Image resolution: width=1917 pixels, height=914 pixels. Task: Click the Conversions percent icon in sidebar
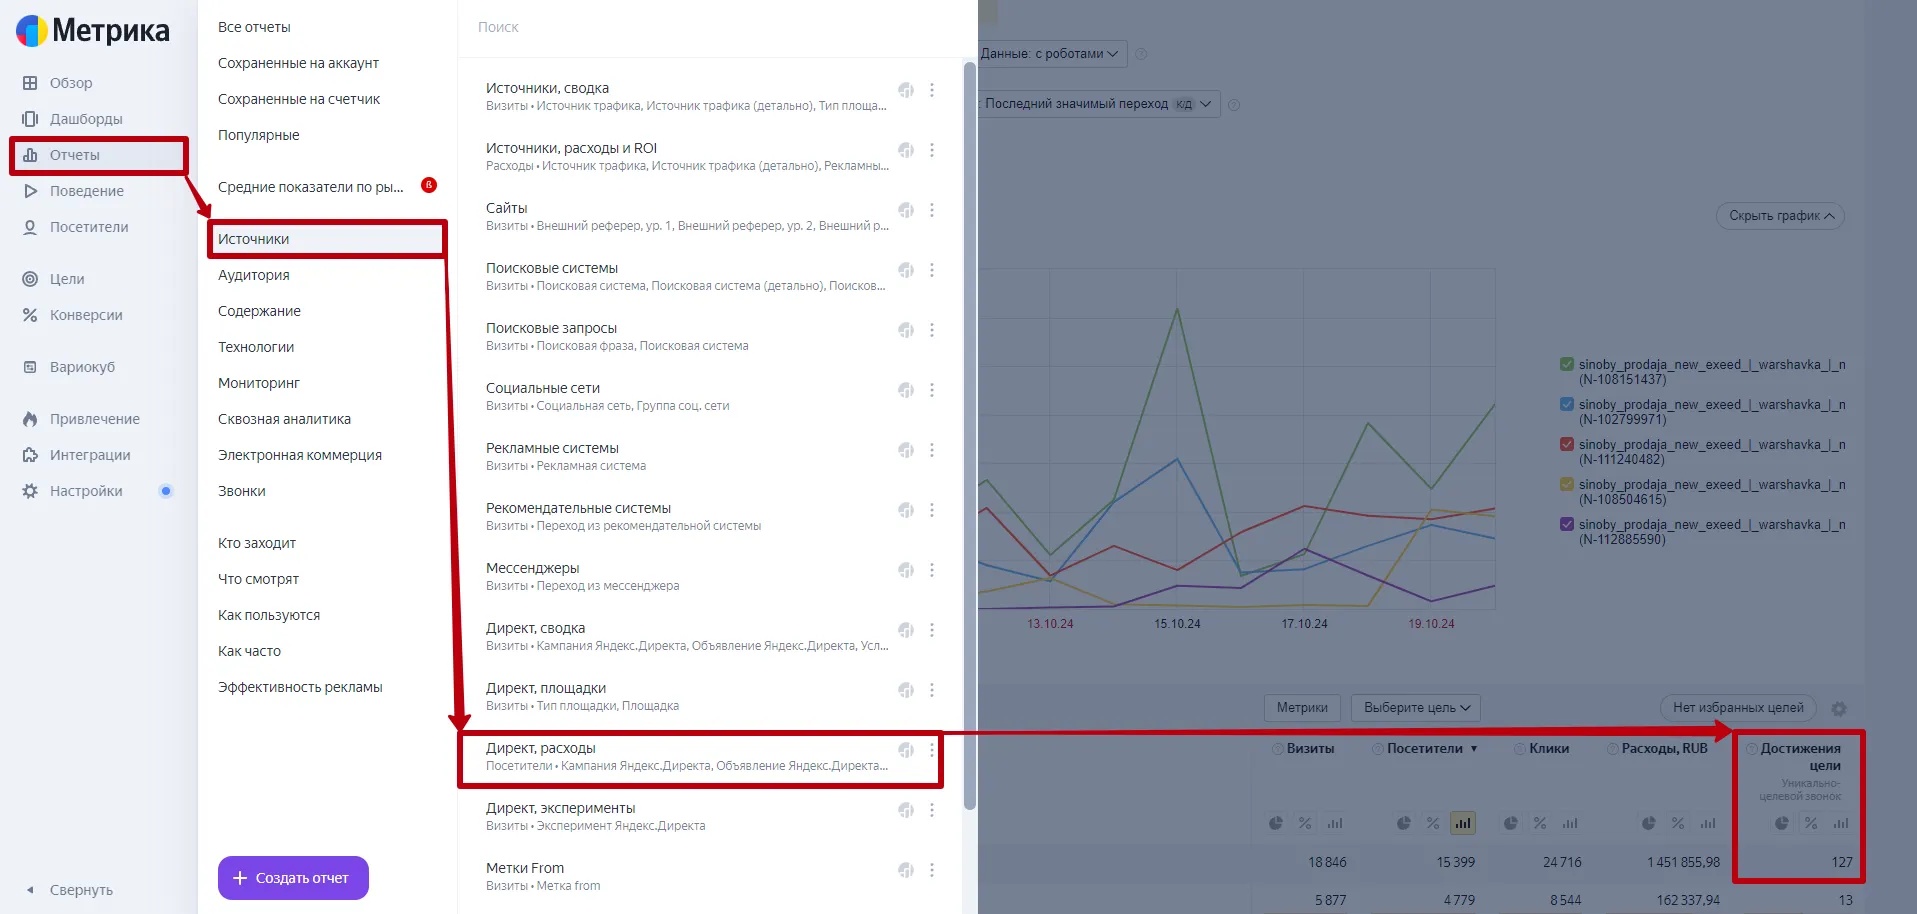30,315
